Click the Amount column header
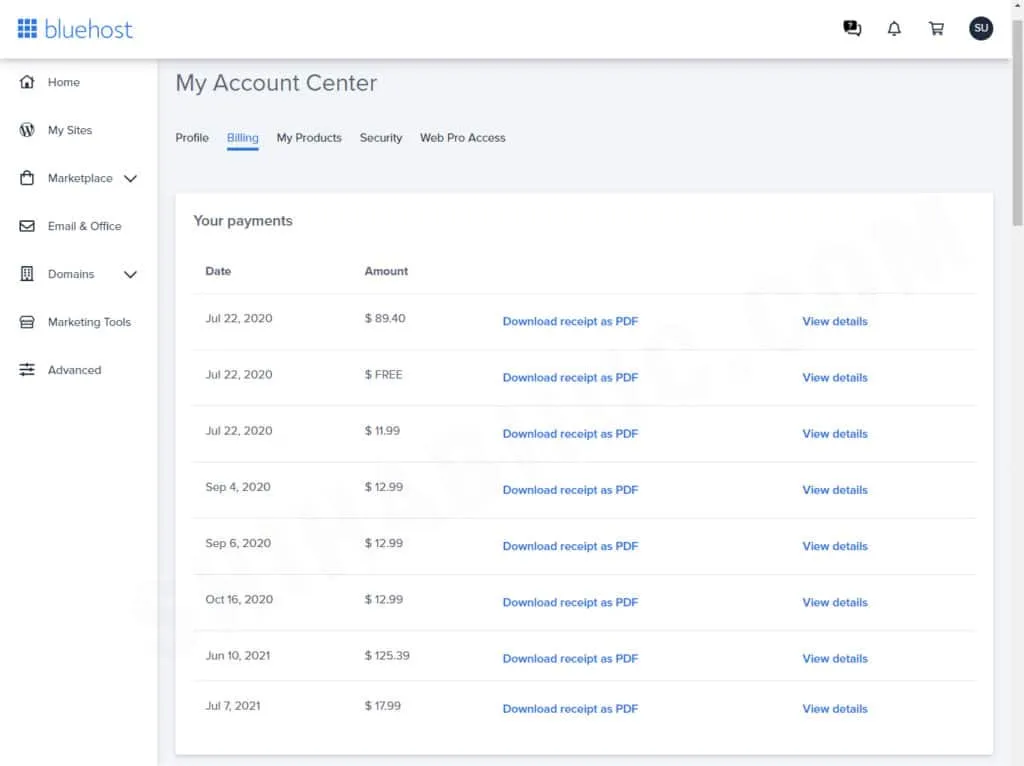The height and width of the screenshot is (766, 1024). point(386,271)
